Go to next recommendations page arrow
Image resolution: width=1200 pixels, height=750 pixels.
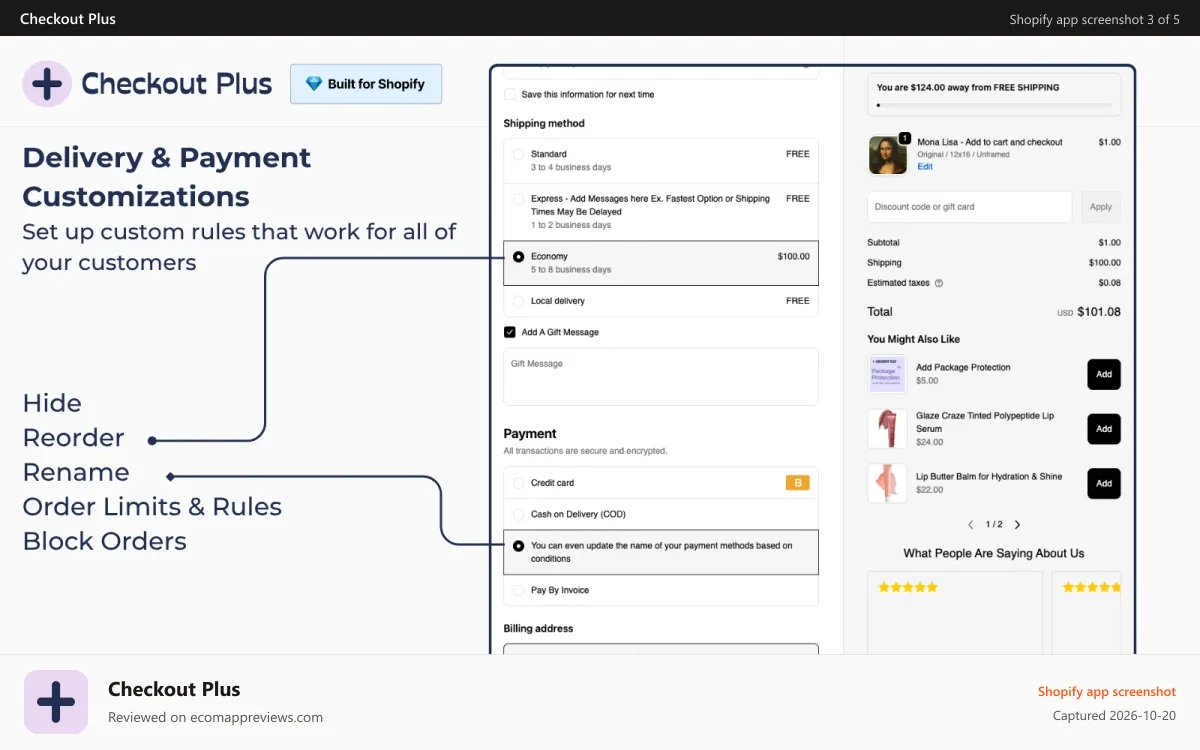pyautogui.click(x=1017, y=524)
